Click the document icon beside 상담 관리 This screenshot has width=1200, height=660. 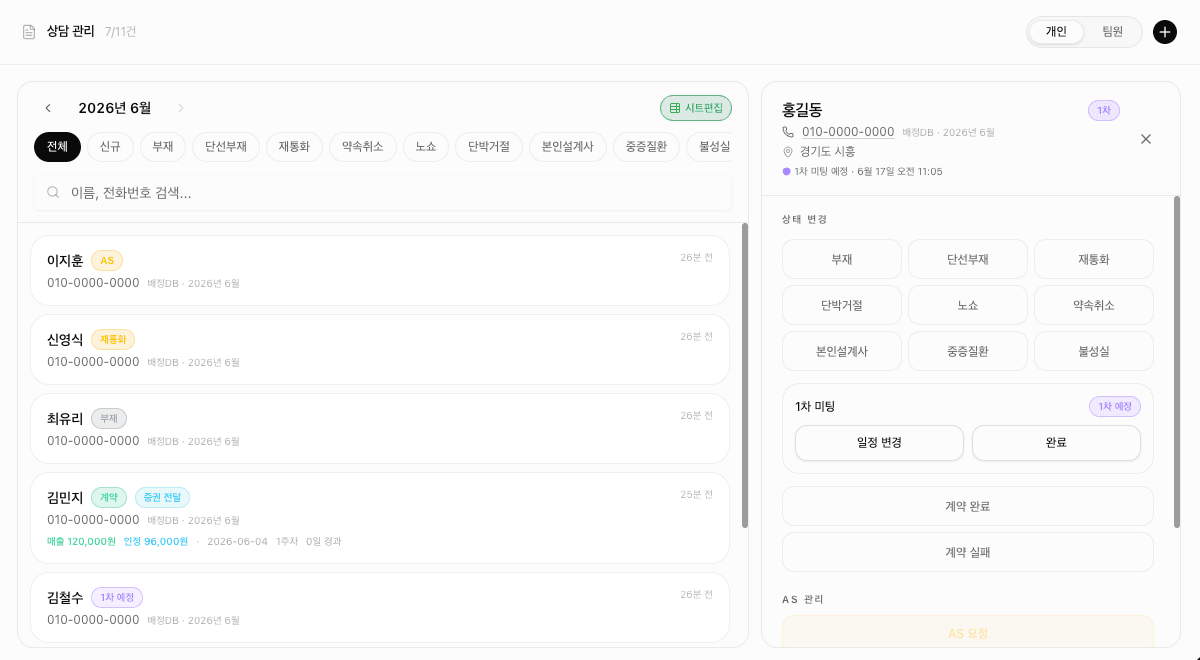click(29, 32)
